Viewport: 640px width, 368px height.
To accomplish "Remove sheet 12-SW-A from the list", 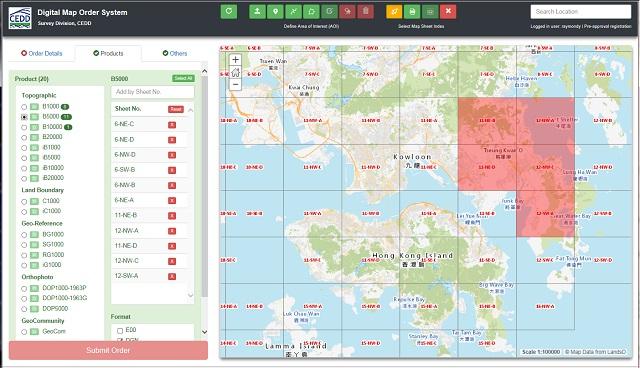I will (172, 277).
